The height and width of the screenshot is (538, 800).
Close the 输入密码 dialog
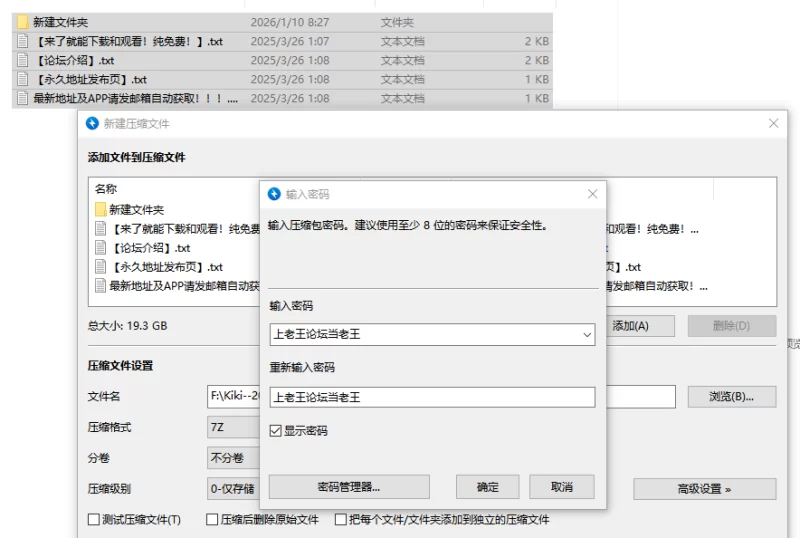[x=592, y=194]
